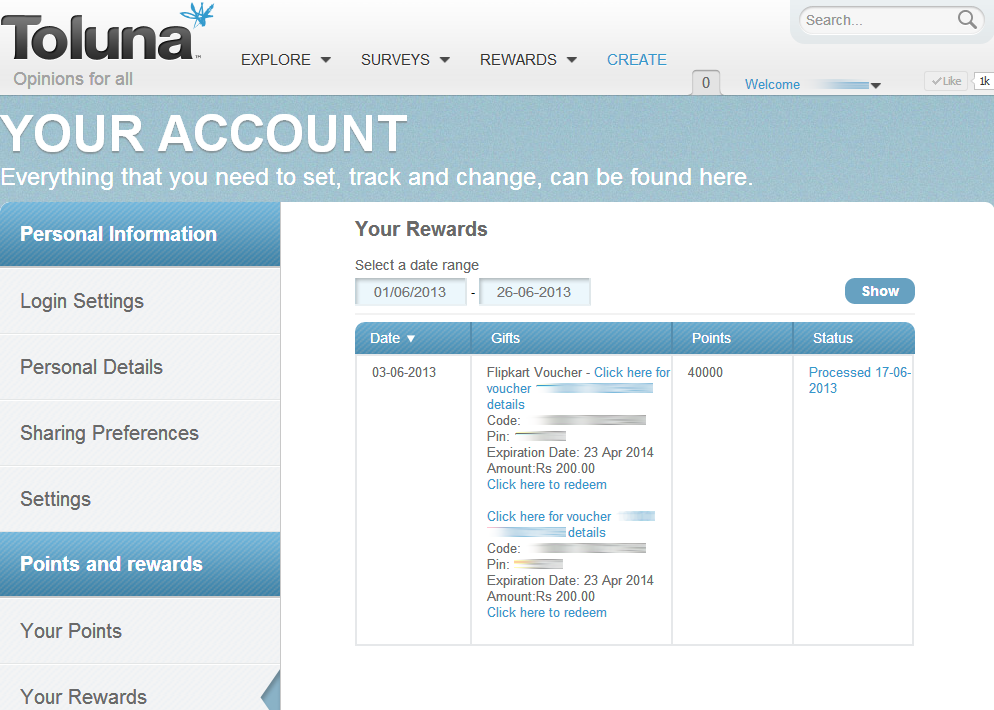The width and height of the screenshot is (994, 710).
Task: Click the first 'Click here to redeem' link
Action: (x=546, y=484)
